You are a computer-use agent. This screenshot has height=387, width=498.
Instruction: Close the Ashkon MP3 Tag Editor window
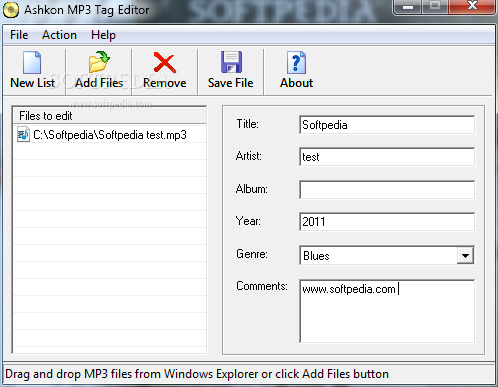pos(472,6)
